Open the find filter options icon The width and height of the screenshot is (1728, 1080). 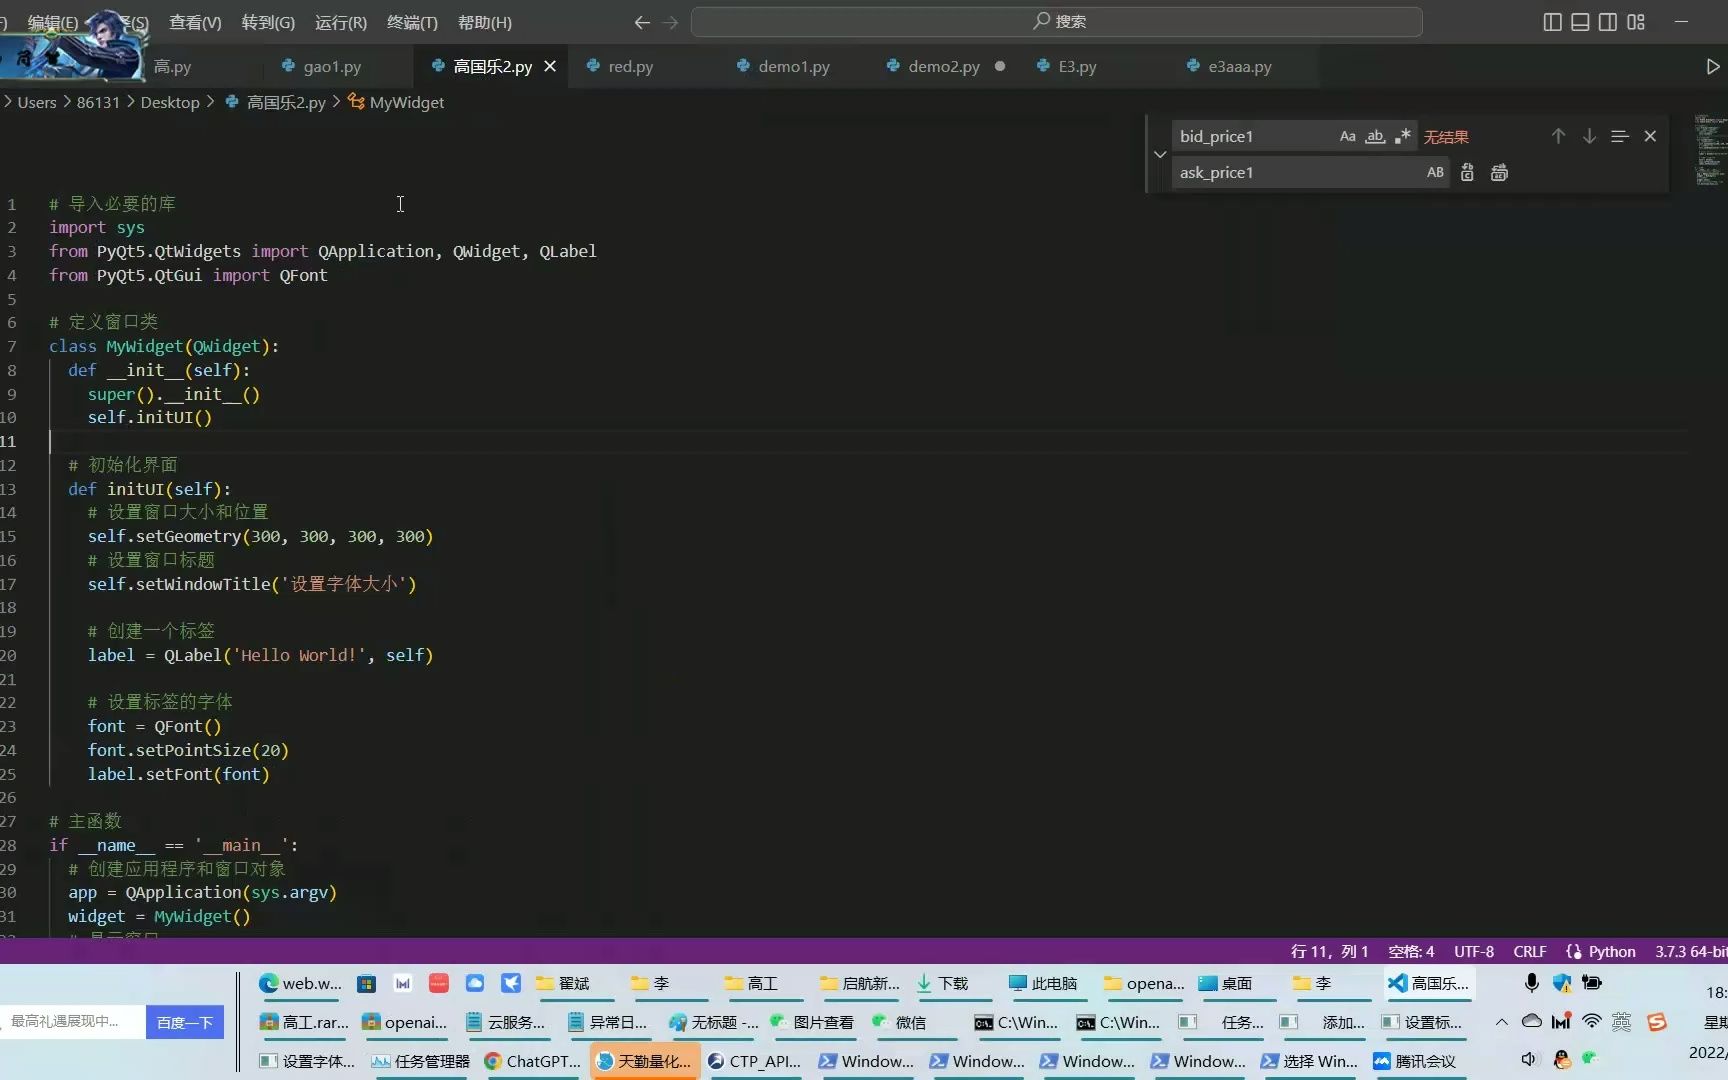[x=1618, y=136]
